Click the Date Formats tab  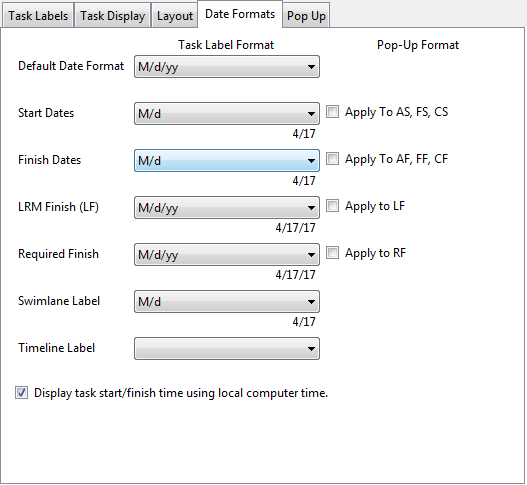(x=240, y=14)
